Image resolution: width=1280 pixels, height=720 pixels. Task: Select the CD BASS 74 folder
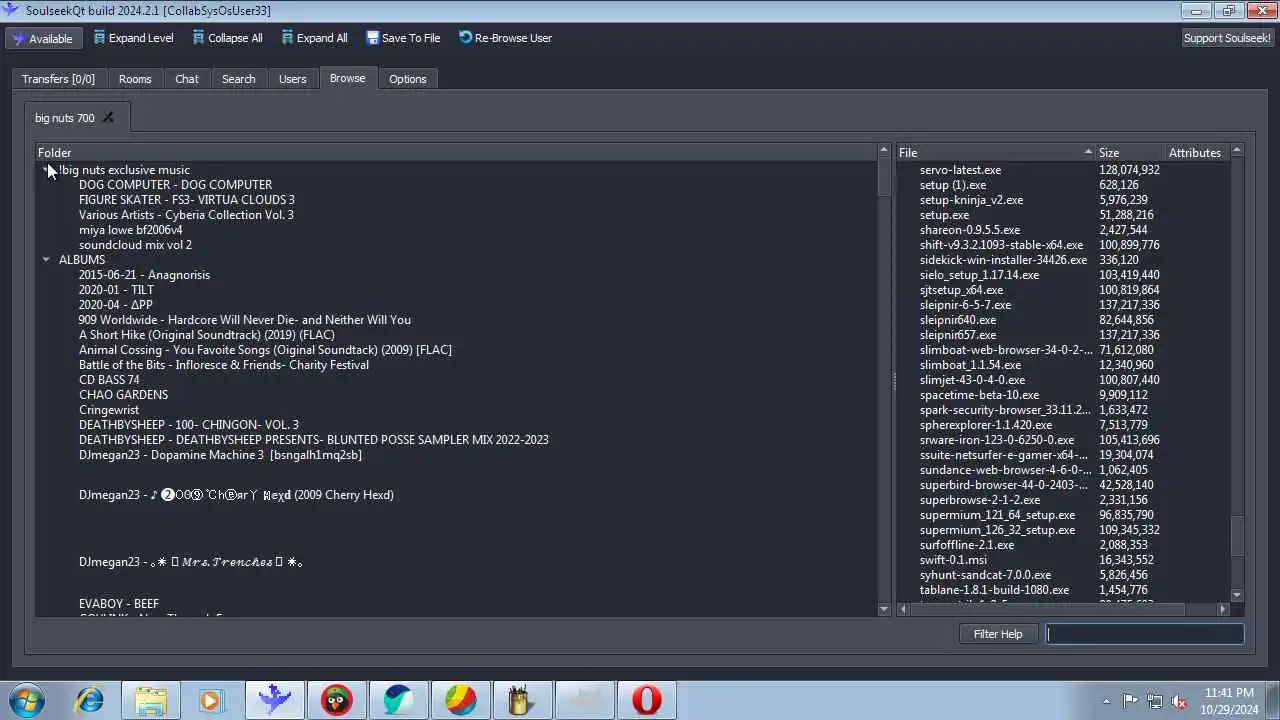[109, 380]
